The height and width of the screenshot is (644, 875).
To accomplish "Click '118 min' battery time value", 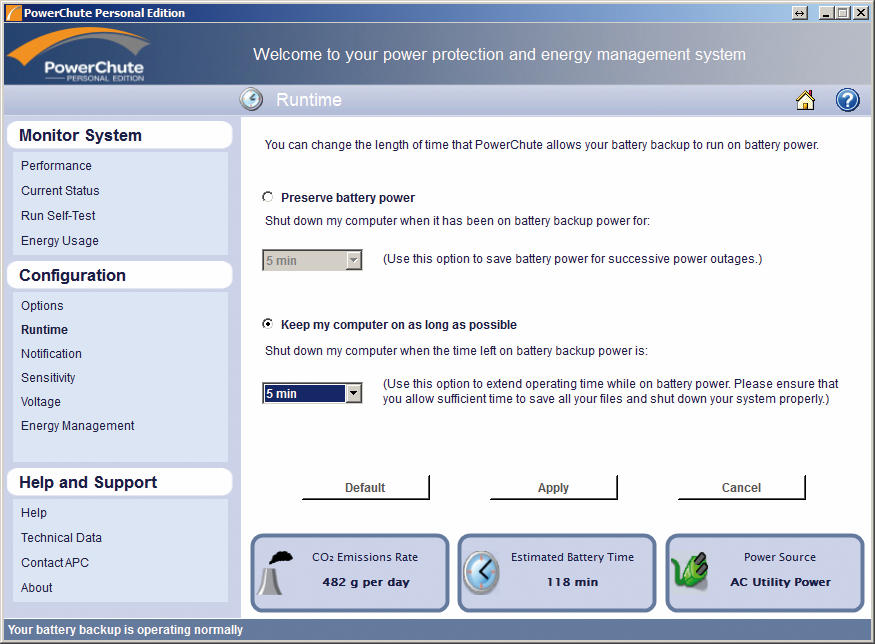I will pos(572,582).
